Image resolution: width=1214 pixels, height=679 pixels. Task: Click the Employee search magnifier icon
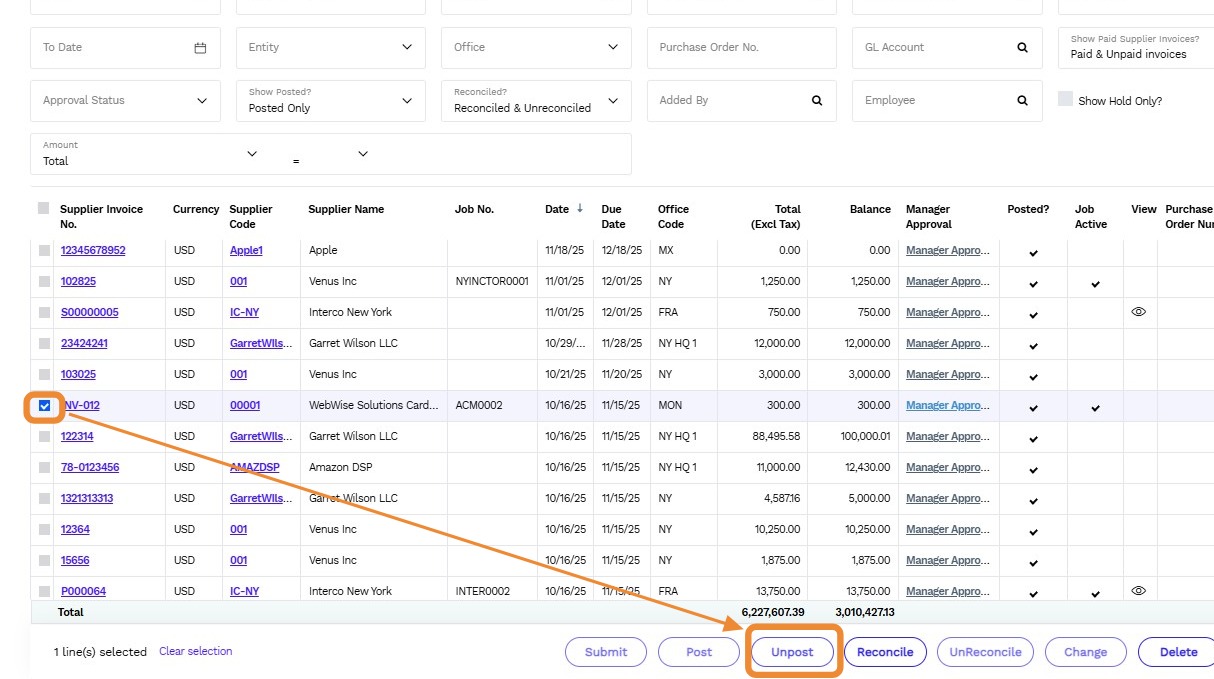[1022, 101]
